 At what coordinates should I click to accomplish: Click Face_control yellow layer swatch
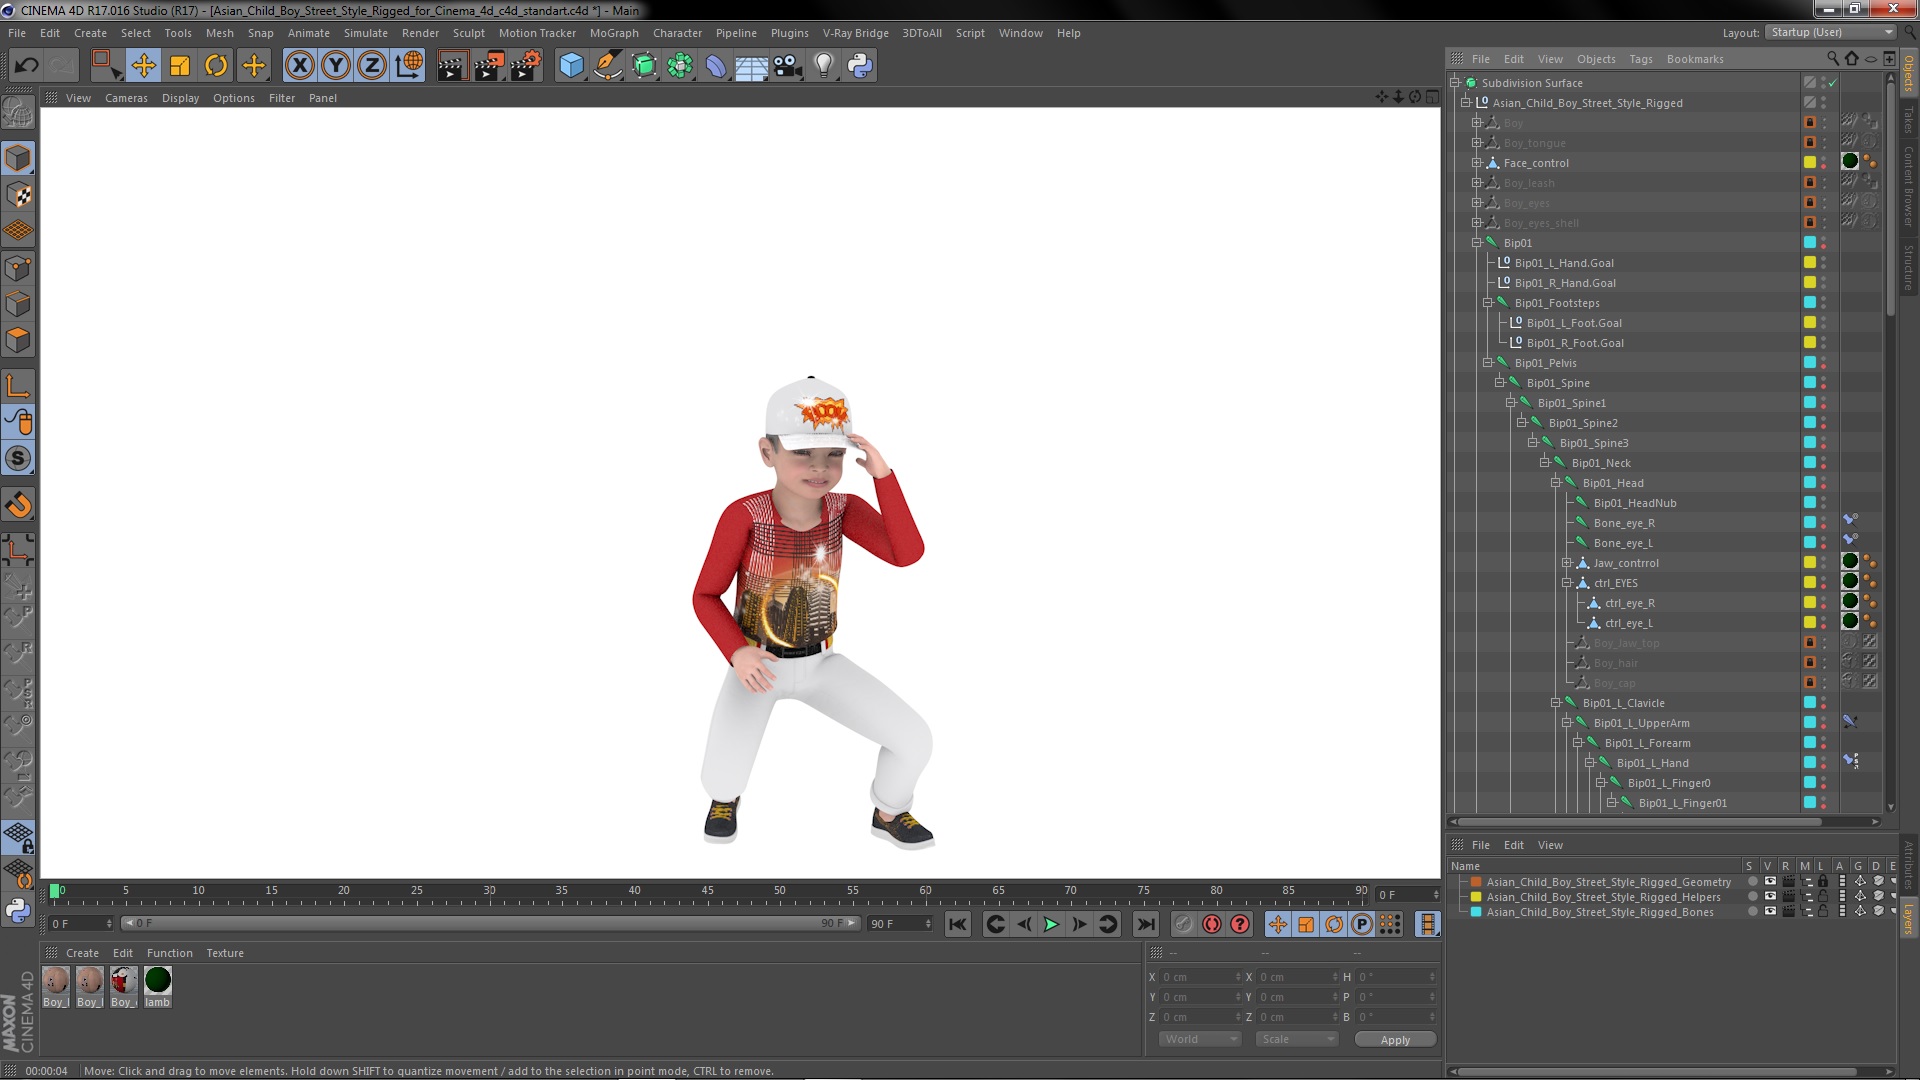[x=1809, y=163]
